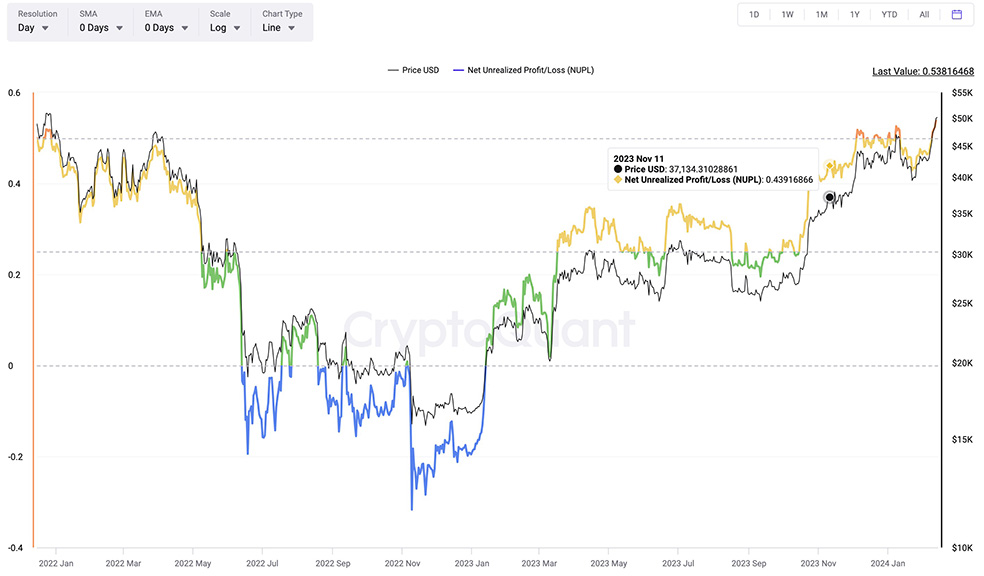
Task: Open the Chart Type selector
Action: 279,28
